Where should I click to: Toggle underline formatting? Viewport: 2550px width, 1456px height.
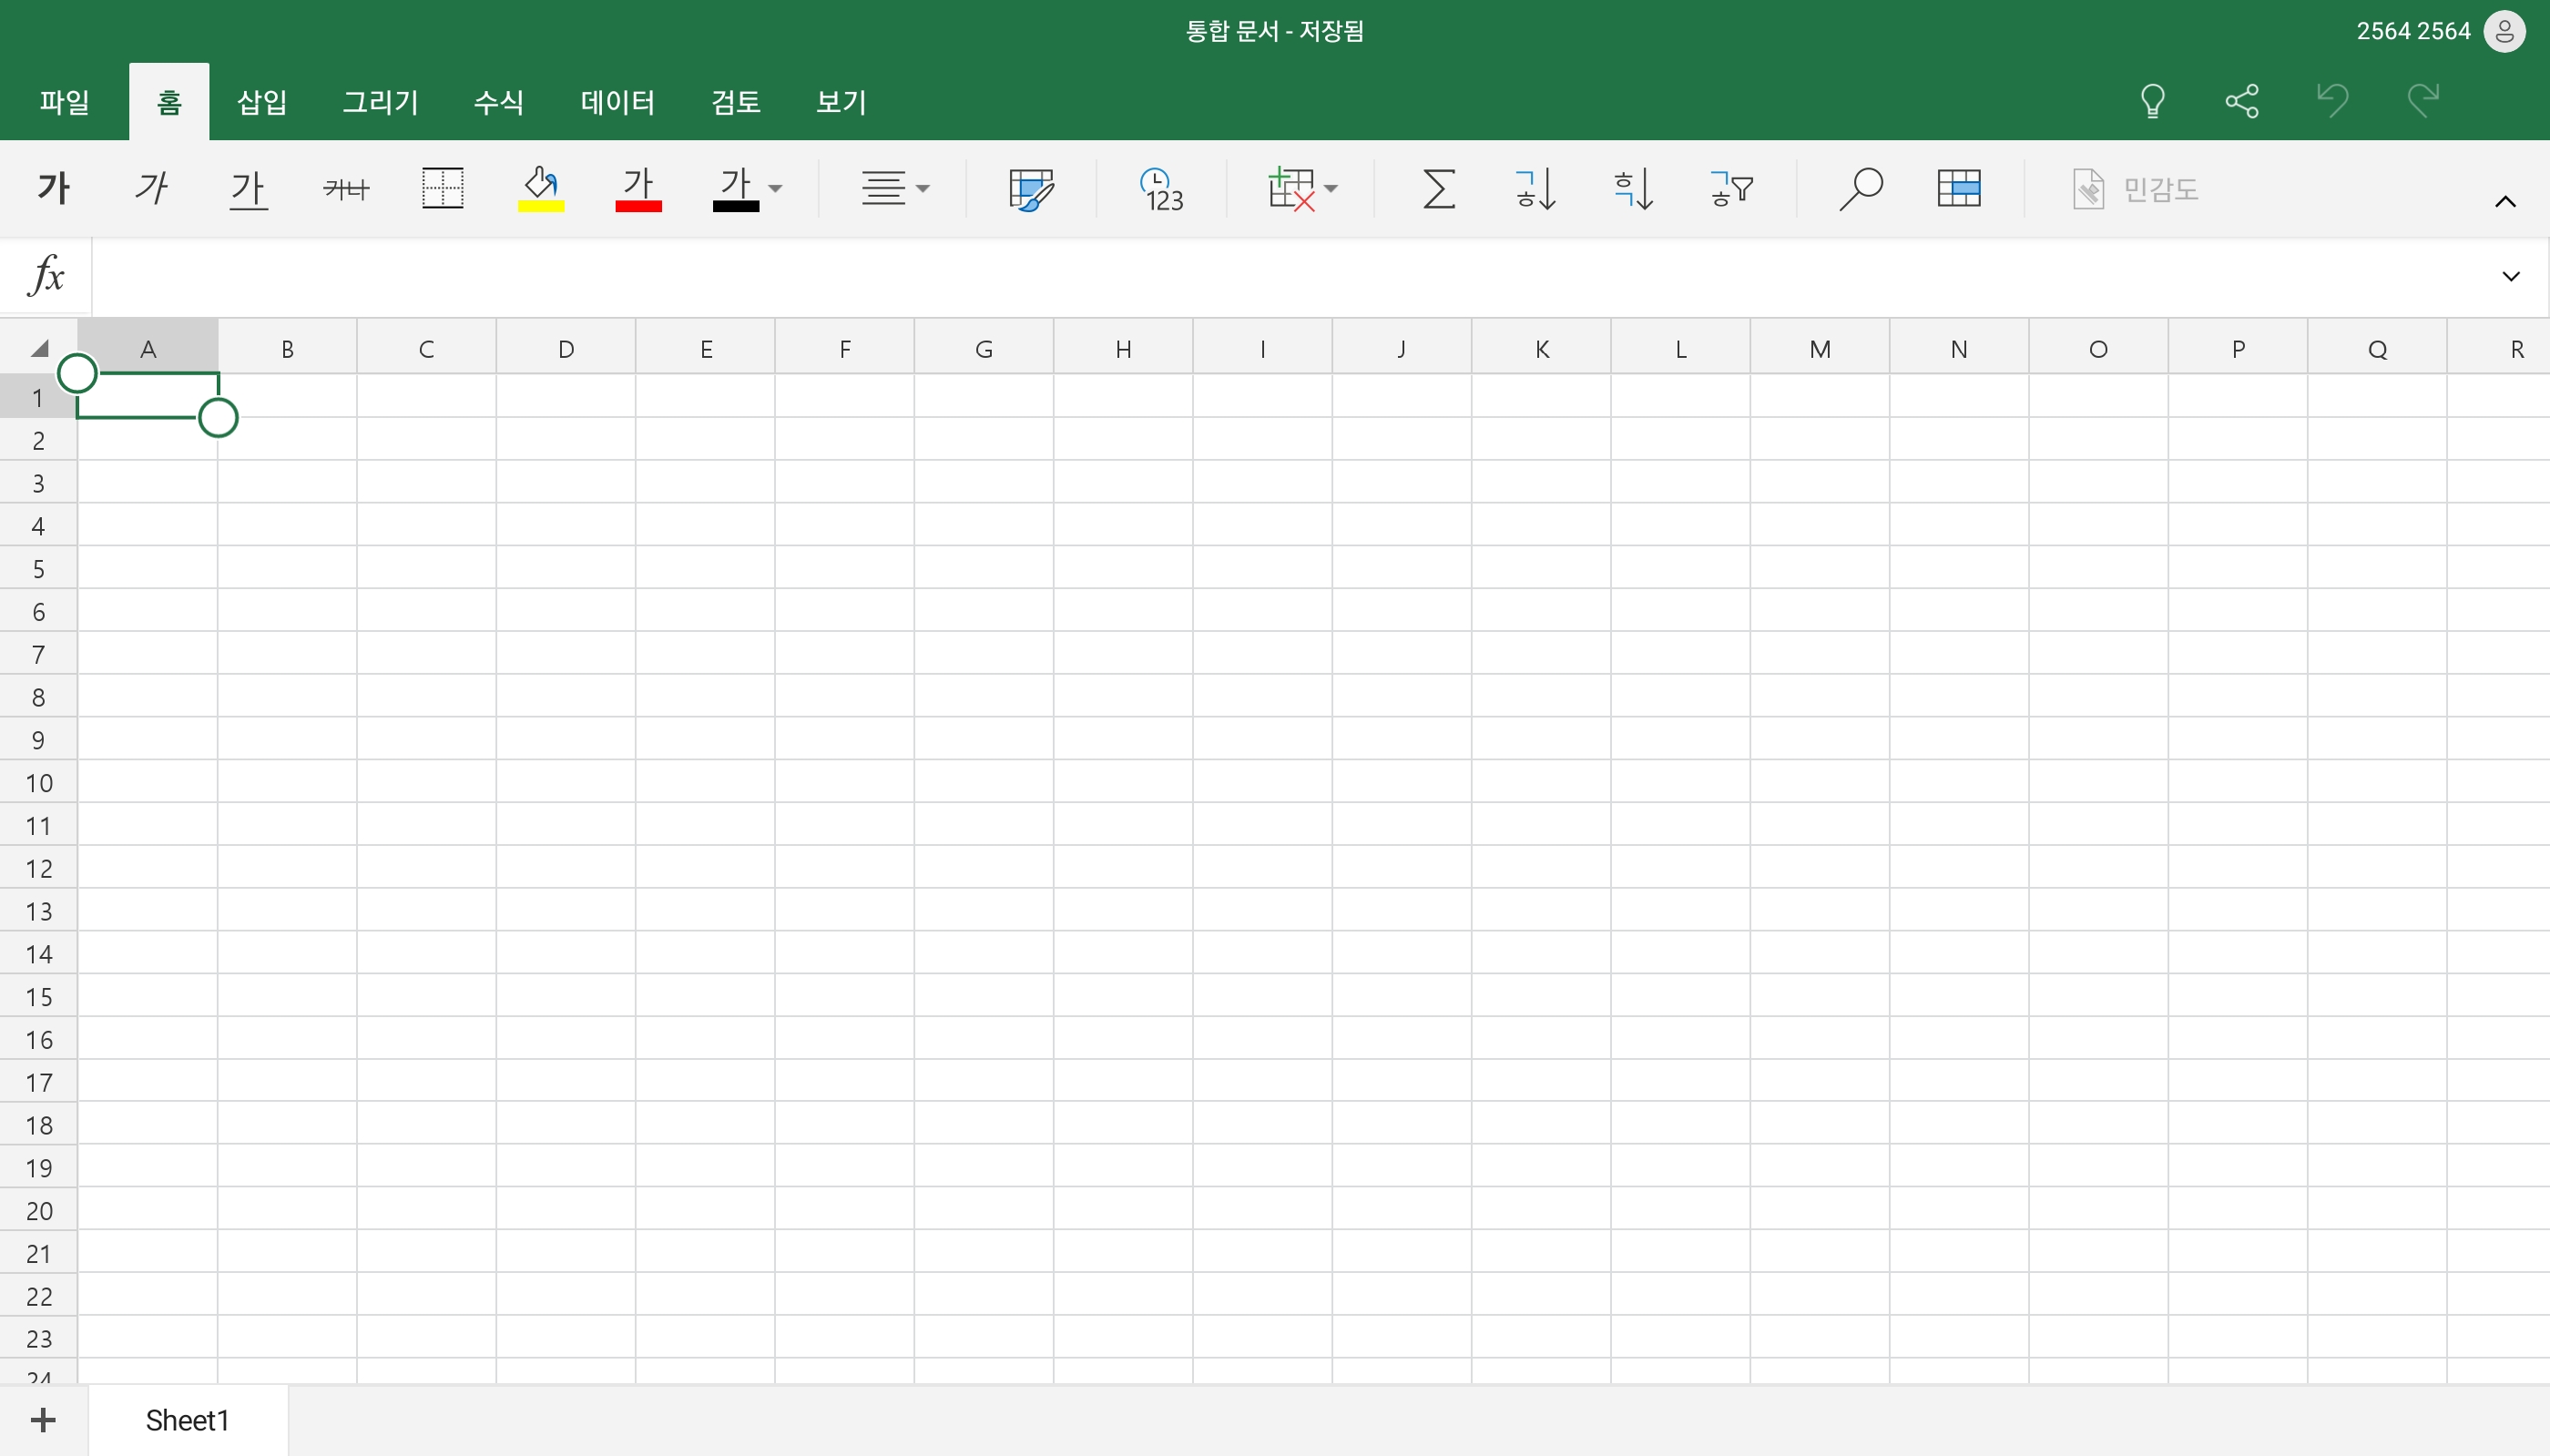point(248,188)
